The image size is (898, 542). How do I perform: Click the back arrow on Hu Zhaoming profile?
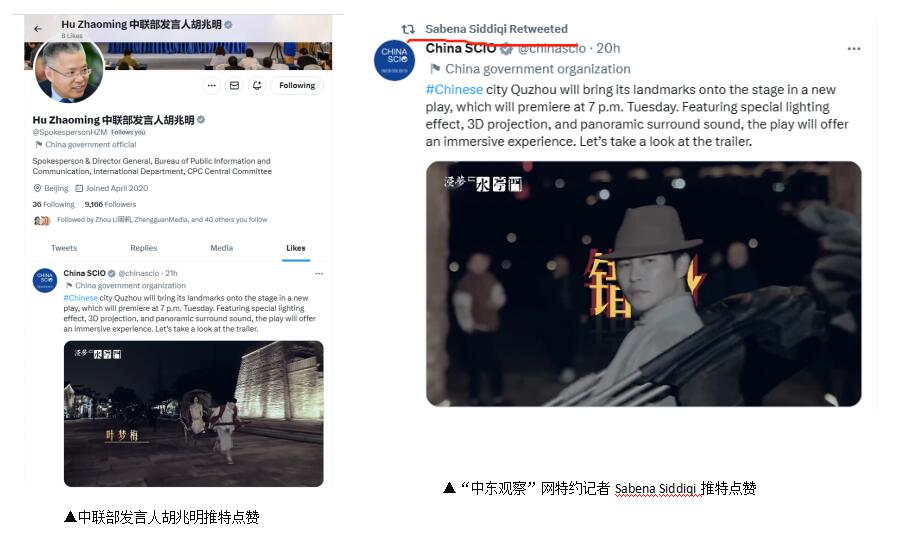click(38, 28)
